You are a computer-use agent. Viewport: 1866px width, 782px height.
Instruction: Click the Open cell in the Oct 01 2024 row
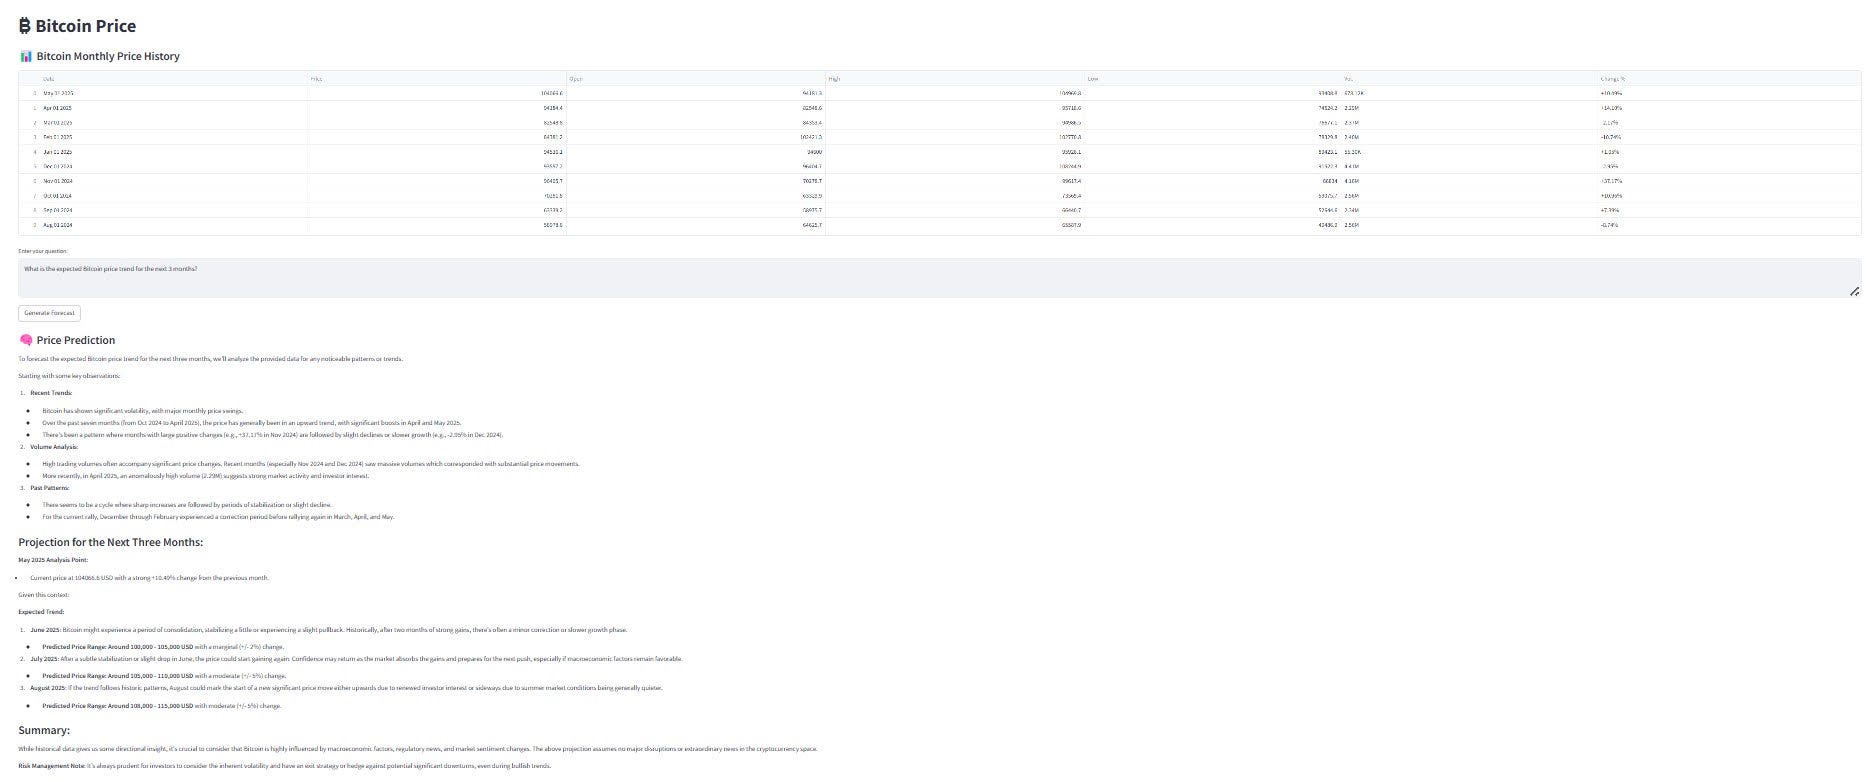pos(695,196)
